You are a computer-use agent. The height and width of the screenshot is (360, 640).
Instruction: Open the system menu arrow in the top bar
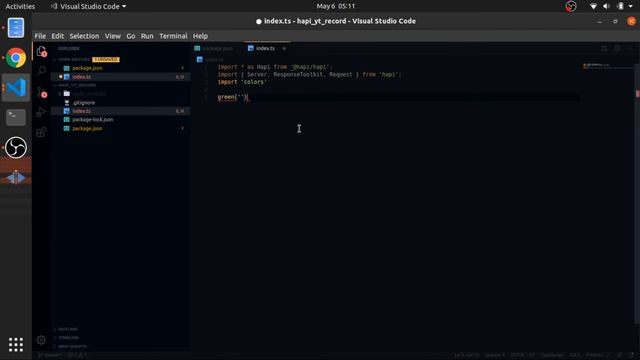click(x=631, y=6)
